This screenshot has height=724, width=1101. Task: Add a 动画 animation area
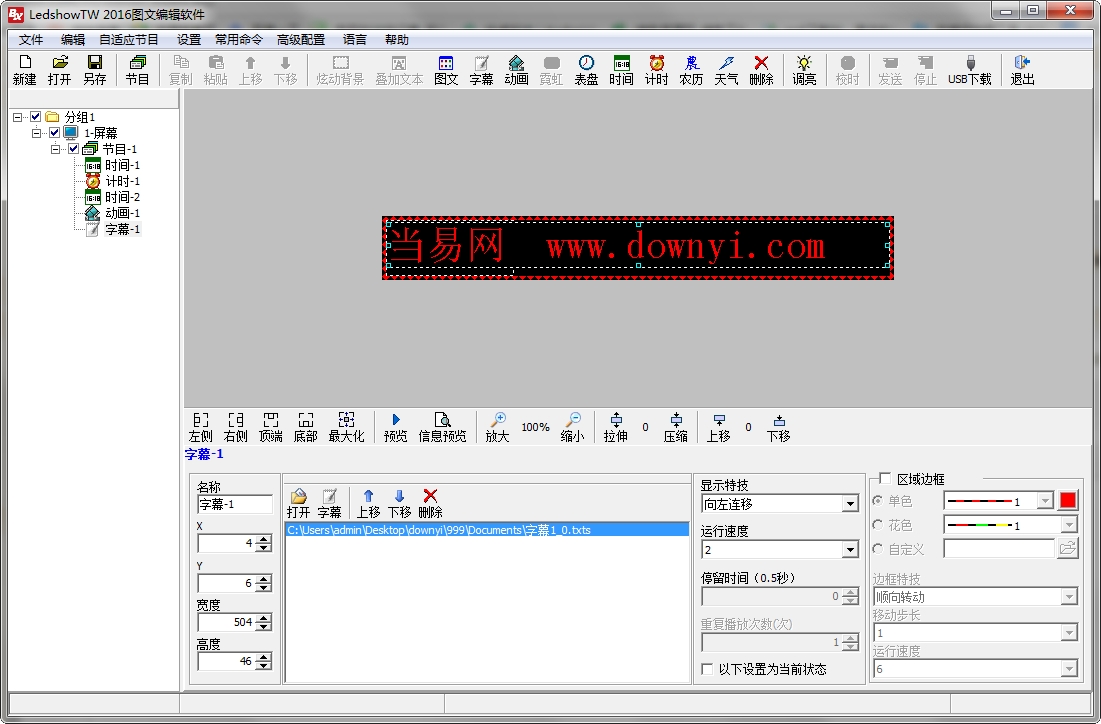(x=516, y=70)
